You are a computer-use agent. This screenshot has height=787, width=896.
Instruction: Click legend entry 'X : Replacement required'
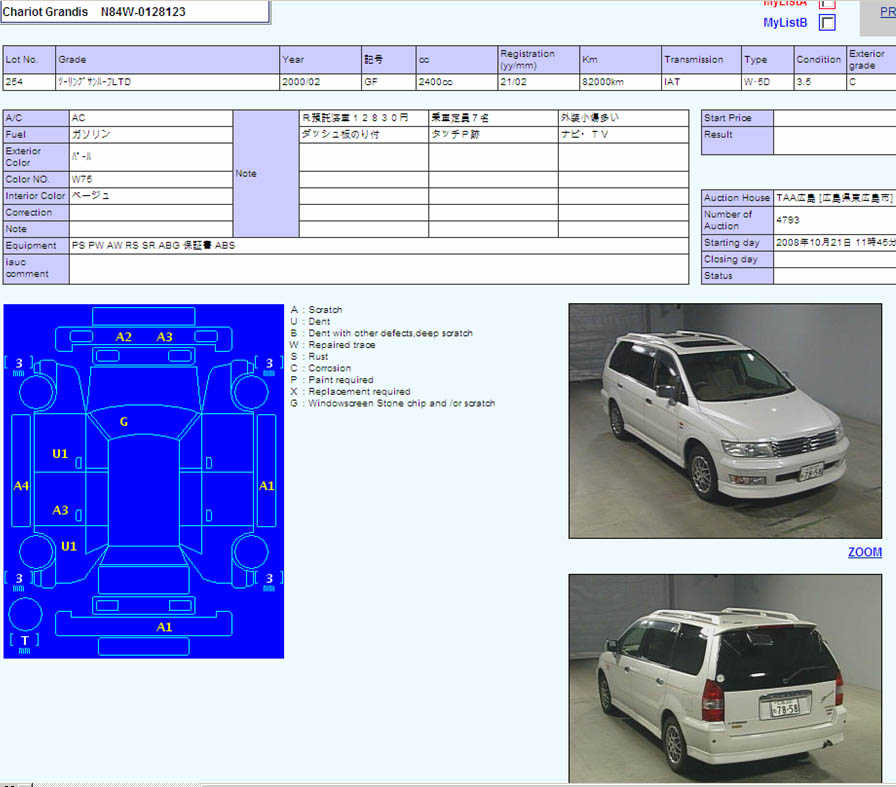pyautogui.click(x=350, y=391)
